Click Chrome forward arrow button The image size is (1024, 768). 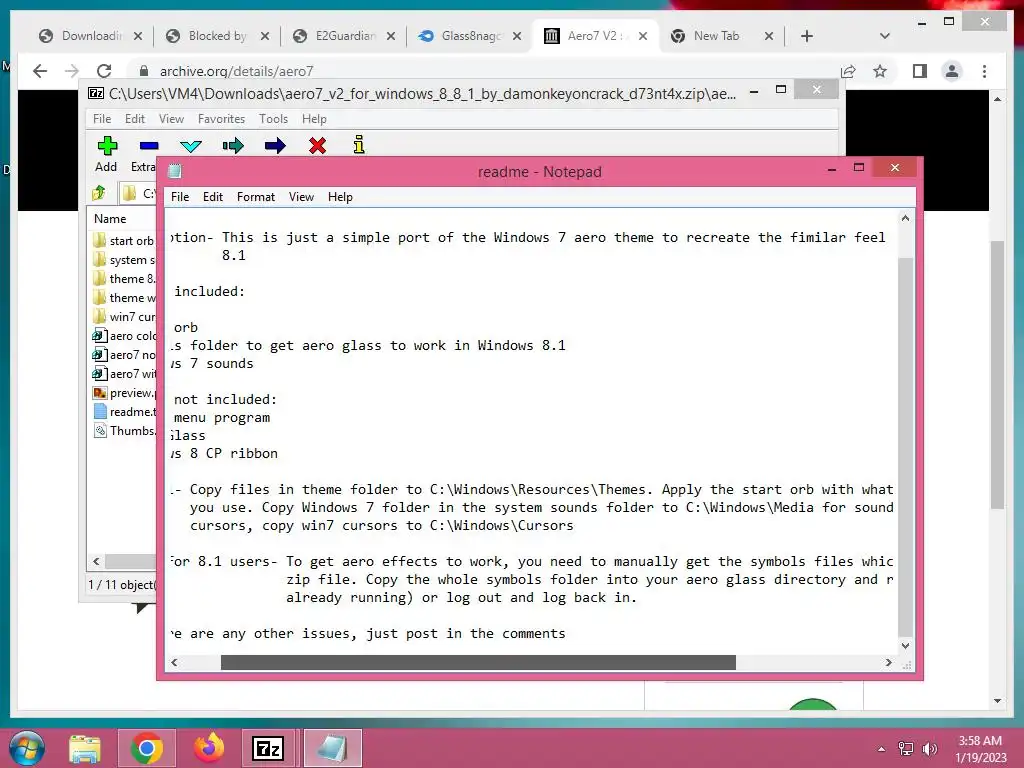(x=72, y=71)
